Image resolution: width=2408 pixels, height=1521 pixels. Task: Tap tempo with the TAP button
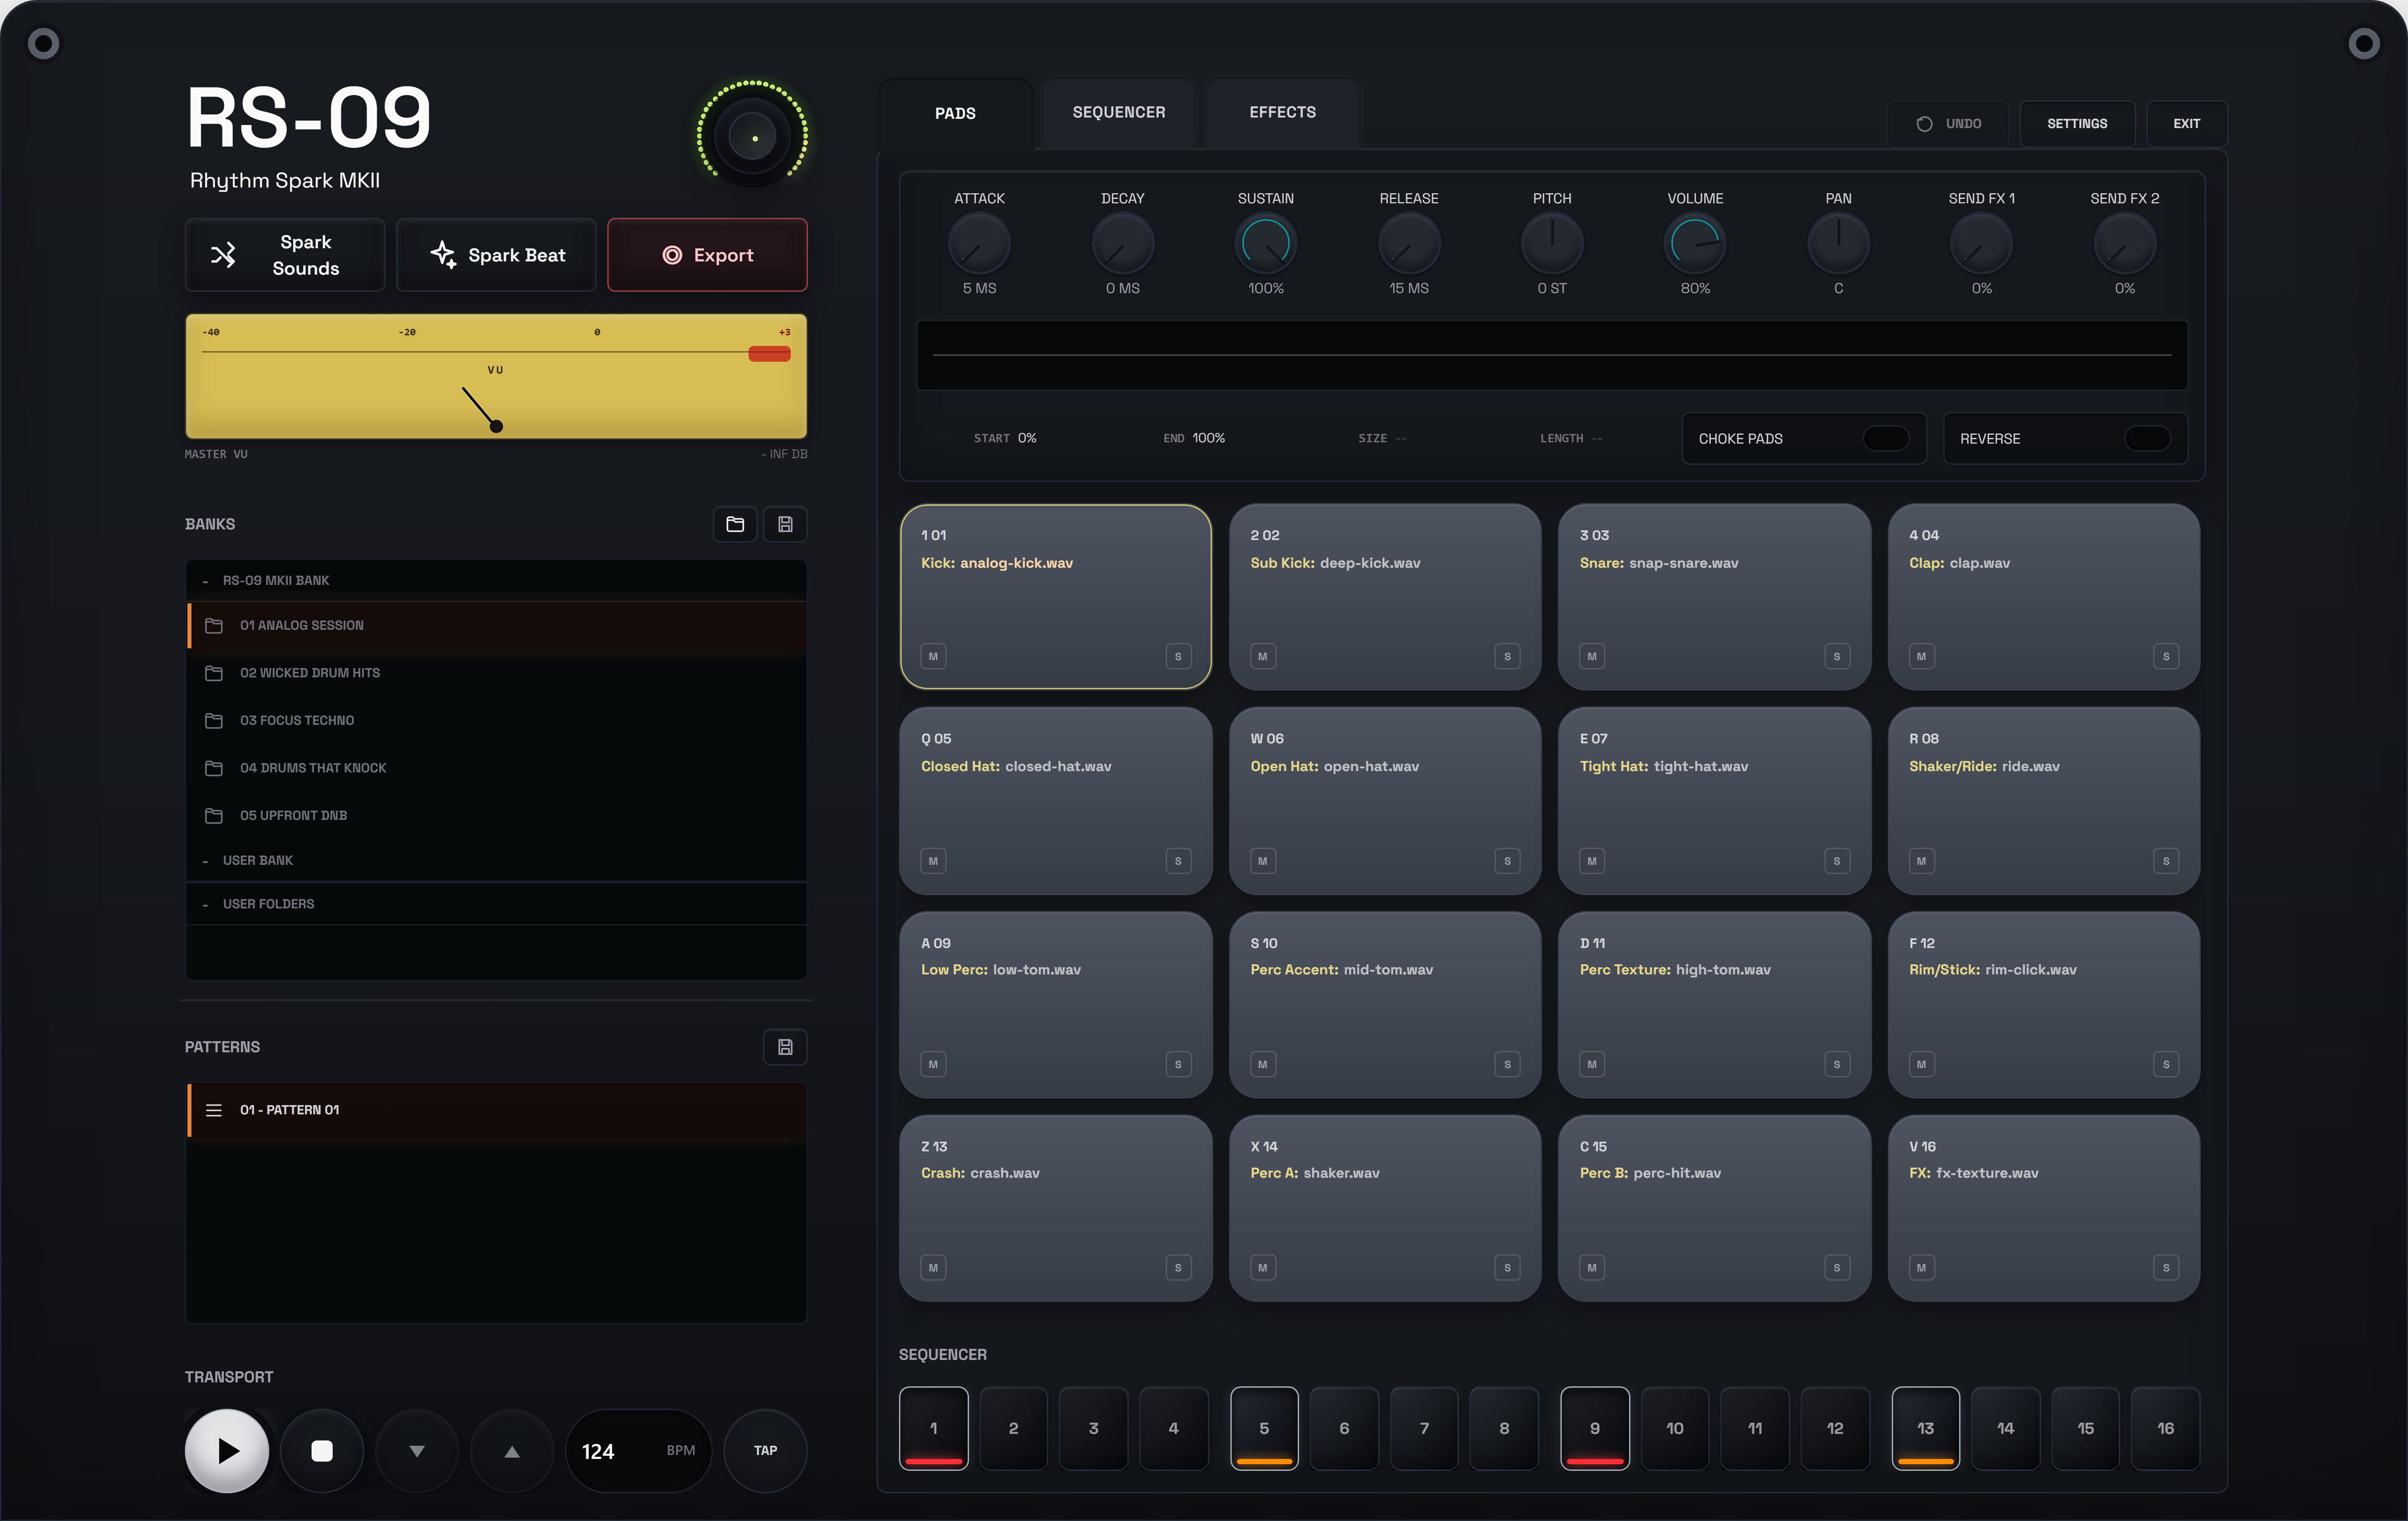(765, 1450)
